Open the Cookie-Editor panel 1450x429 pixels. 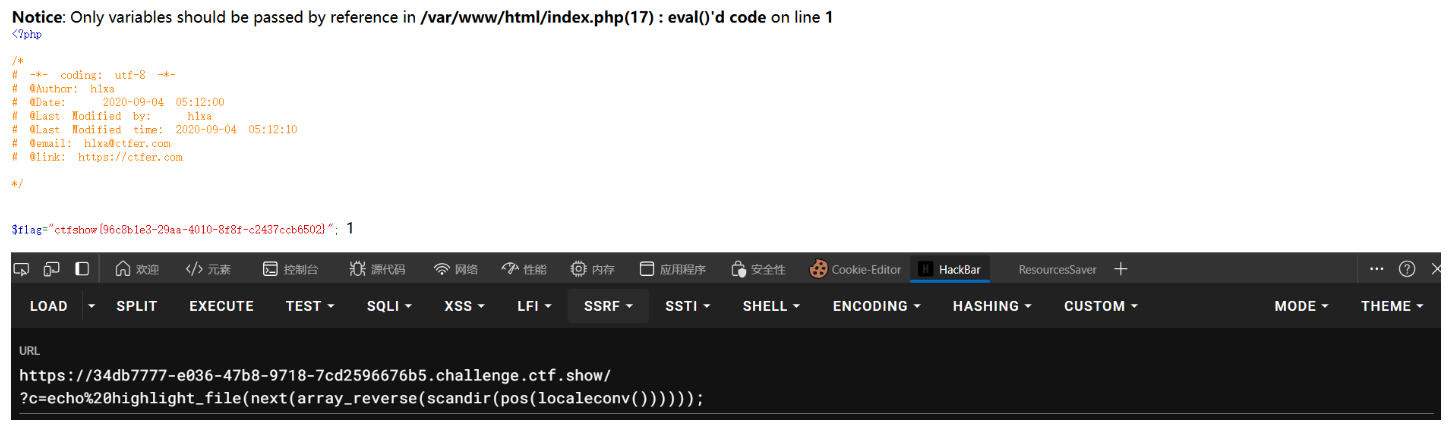coord(856,269)
